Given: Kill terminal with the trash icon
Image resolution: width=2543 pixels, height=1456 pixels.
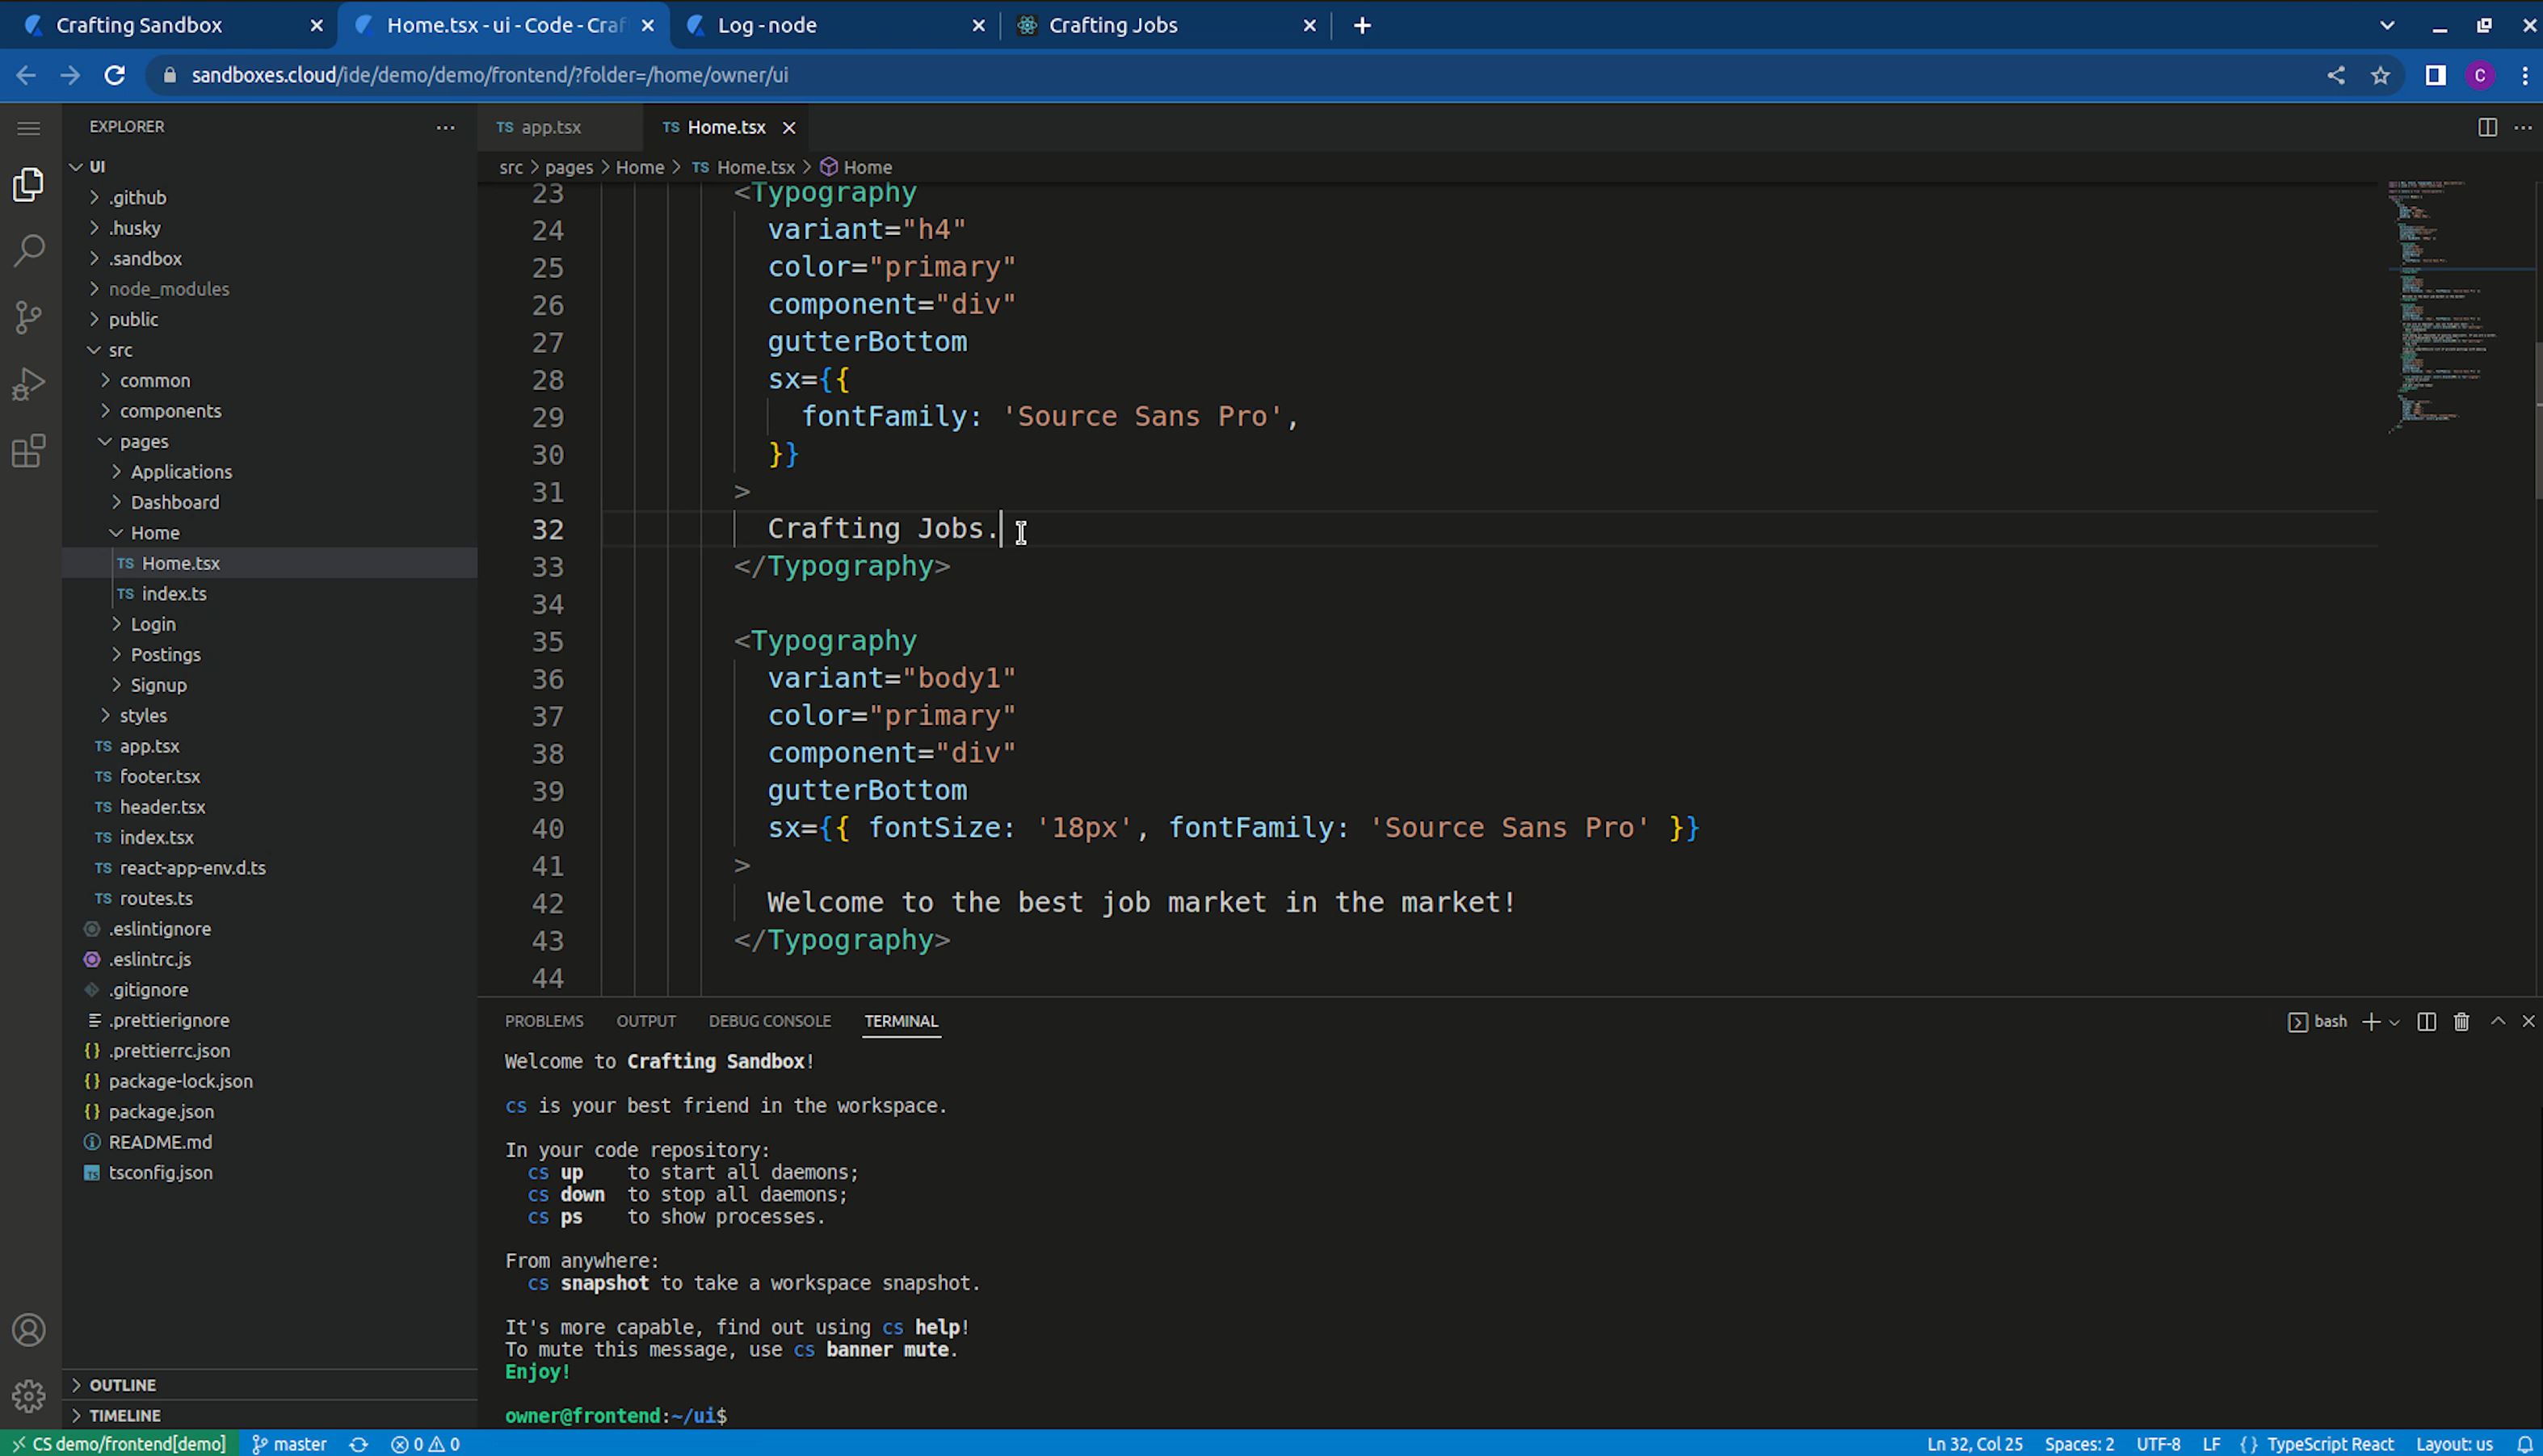Looking at the screenshot, I should pyautogui.click(x=2461, y=1021).
